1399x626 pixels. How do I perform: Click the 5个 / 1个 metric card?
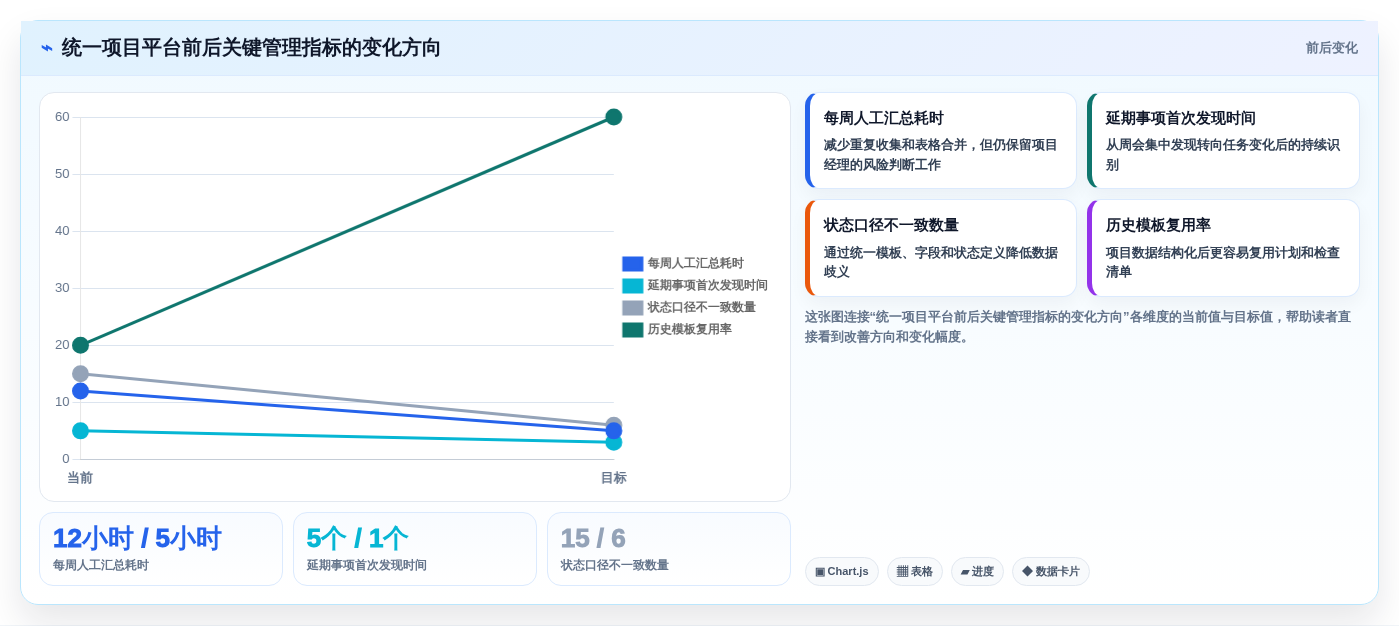[x=415, y=549]
